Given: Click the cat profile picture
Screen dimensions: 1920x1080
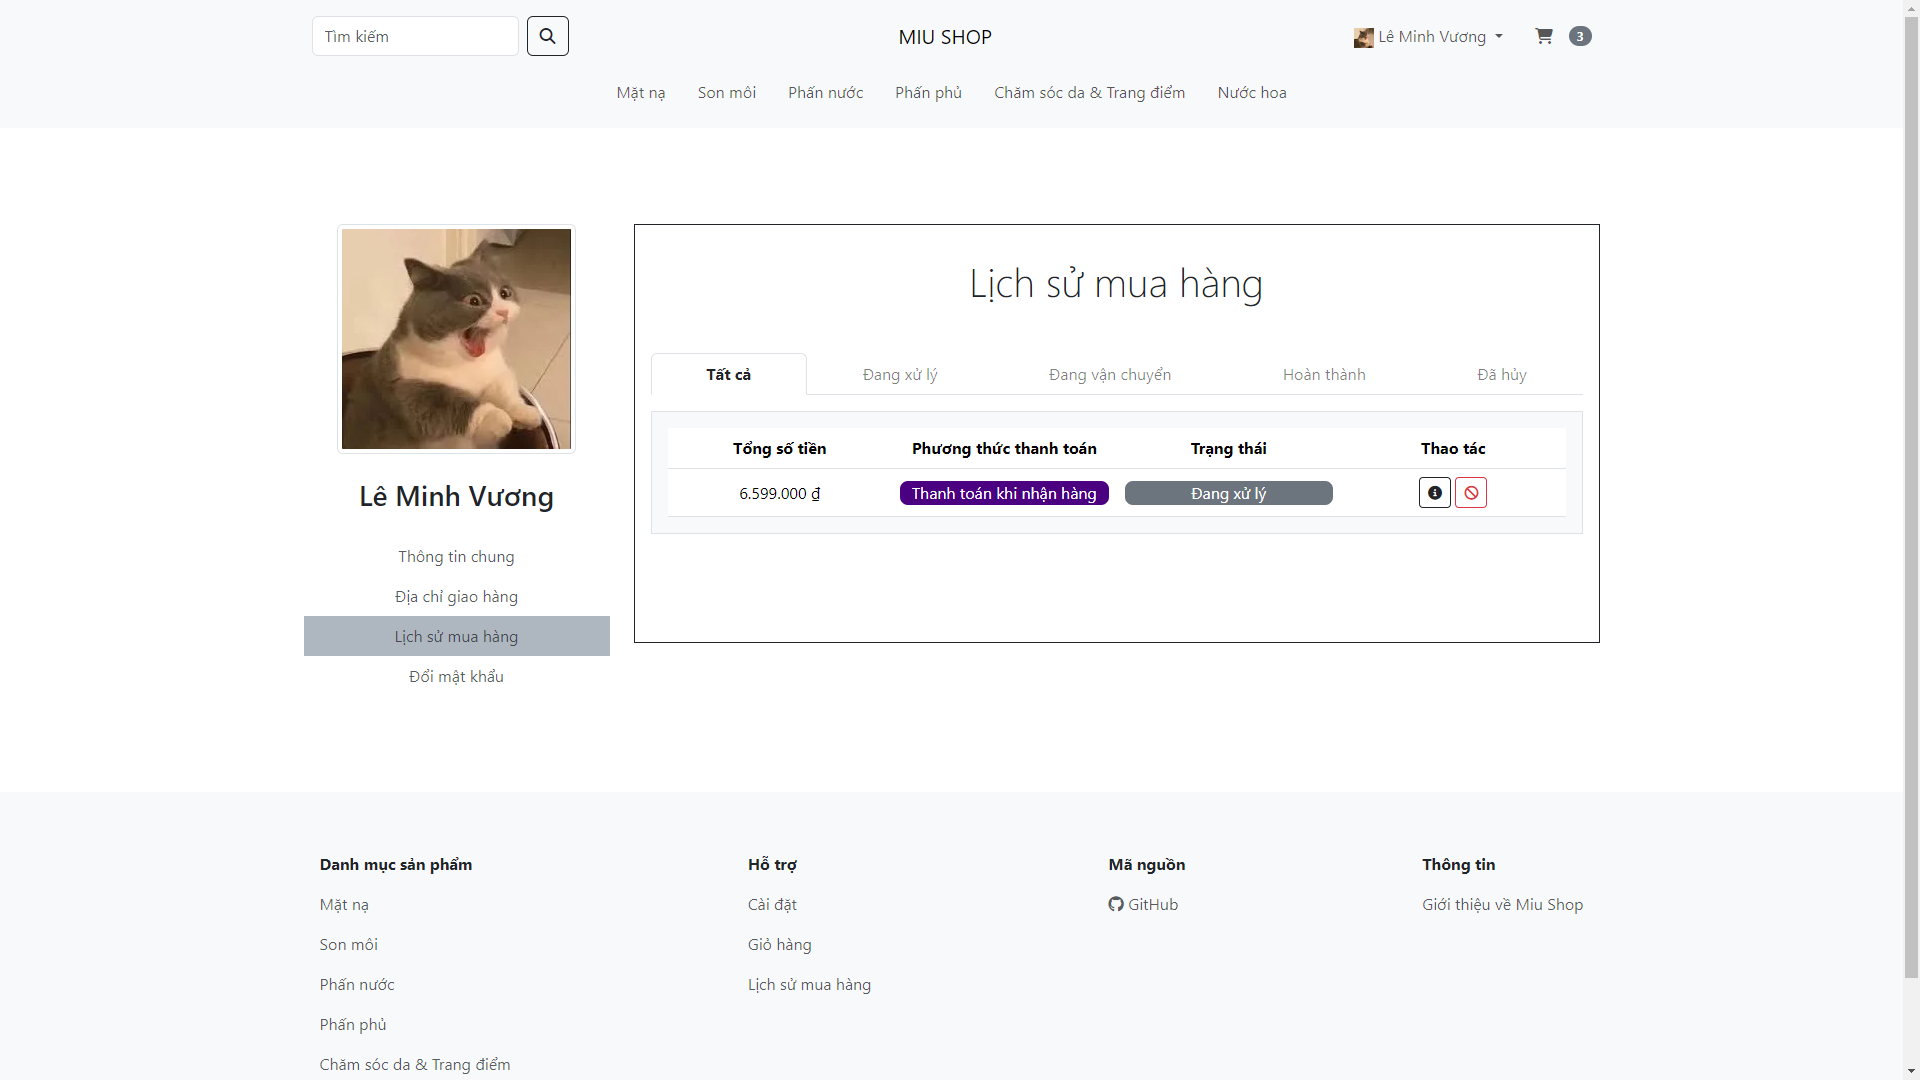Looking at the screenshot, I should click(456, 339).
